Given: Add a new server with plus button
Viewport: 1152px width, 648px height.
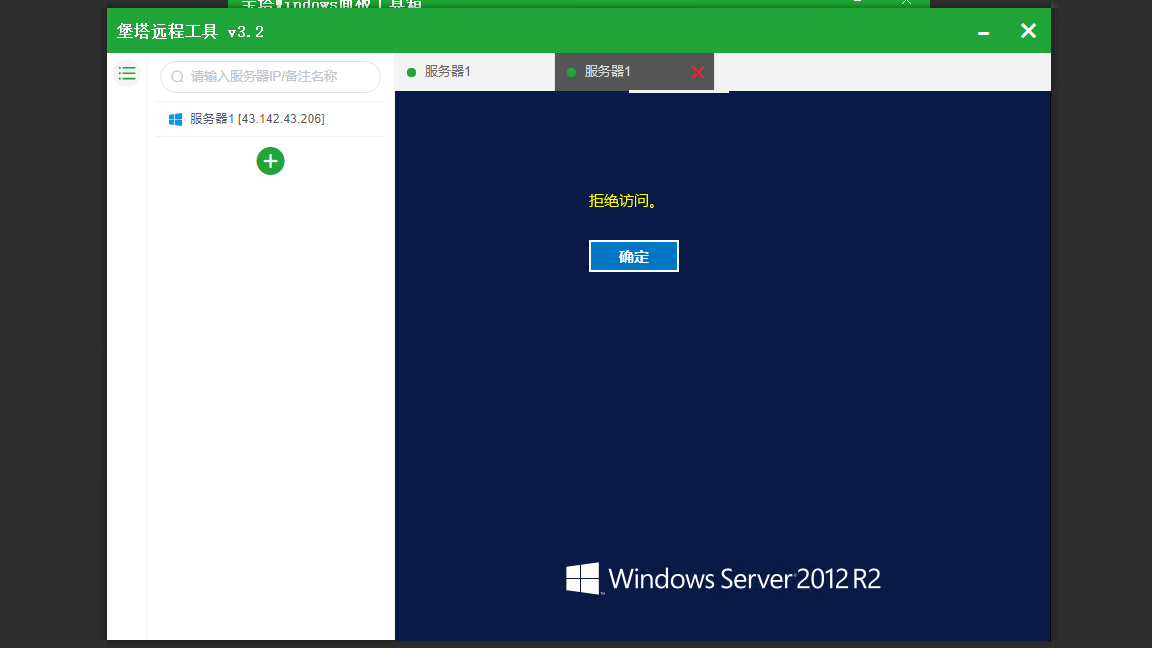Looking at the screenshot, I should [270, 161].
